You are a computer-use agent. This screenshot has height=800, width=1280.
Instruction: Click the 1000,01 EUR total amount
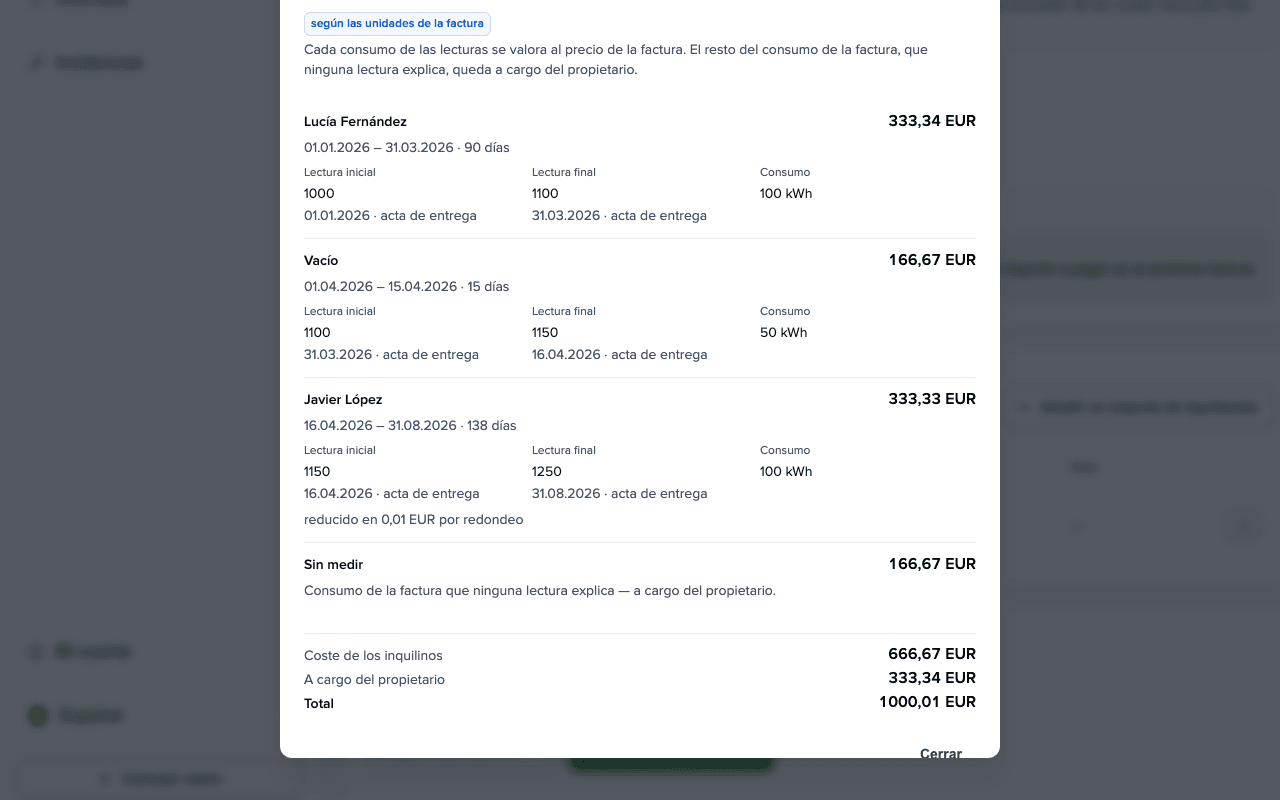click(x=928, y=702)
